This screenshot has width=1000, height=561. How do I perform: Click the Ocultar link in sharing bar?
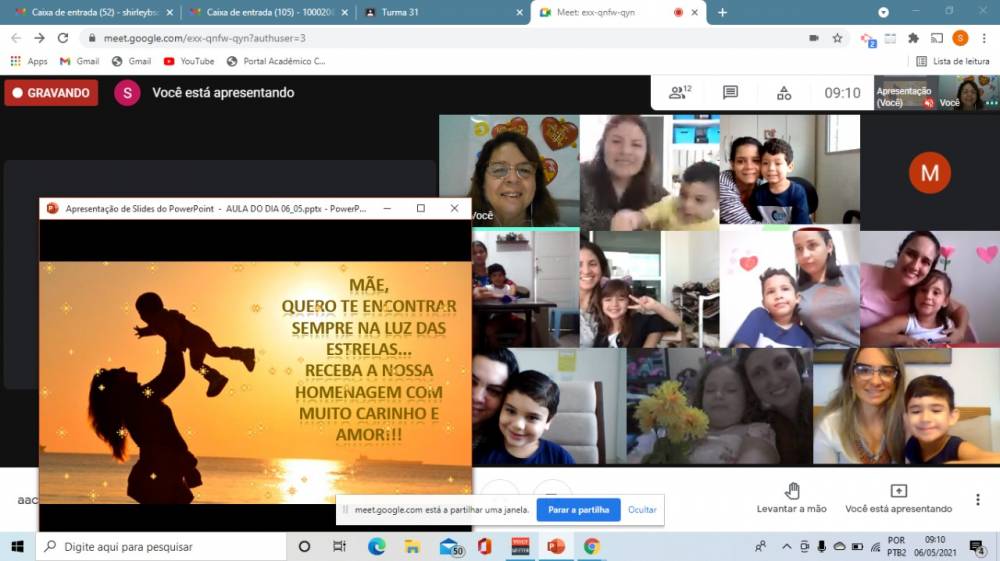coord(642,510)
